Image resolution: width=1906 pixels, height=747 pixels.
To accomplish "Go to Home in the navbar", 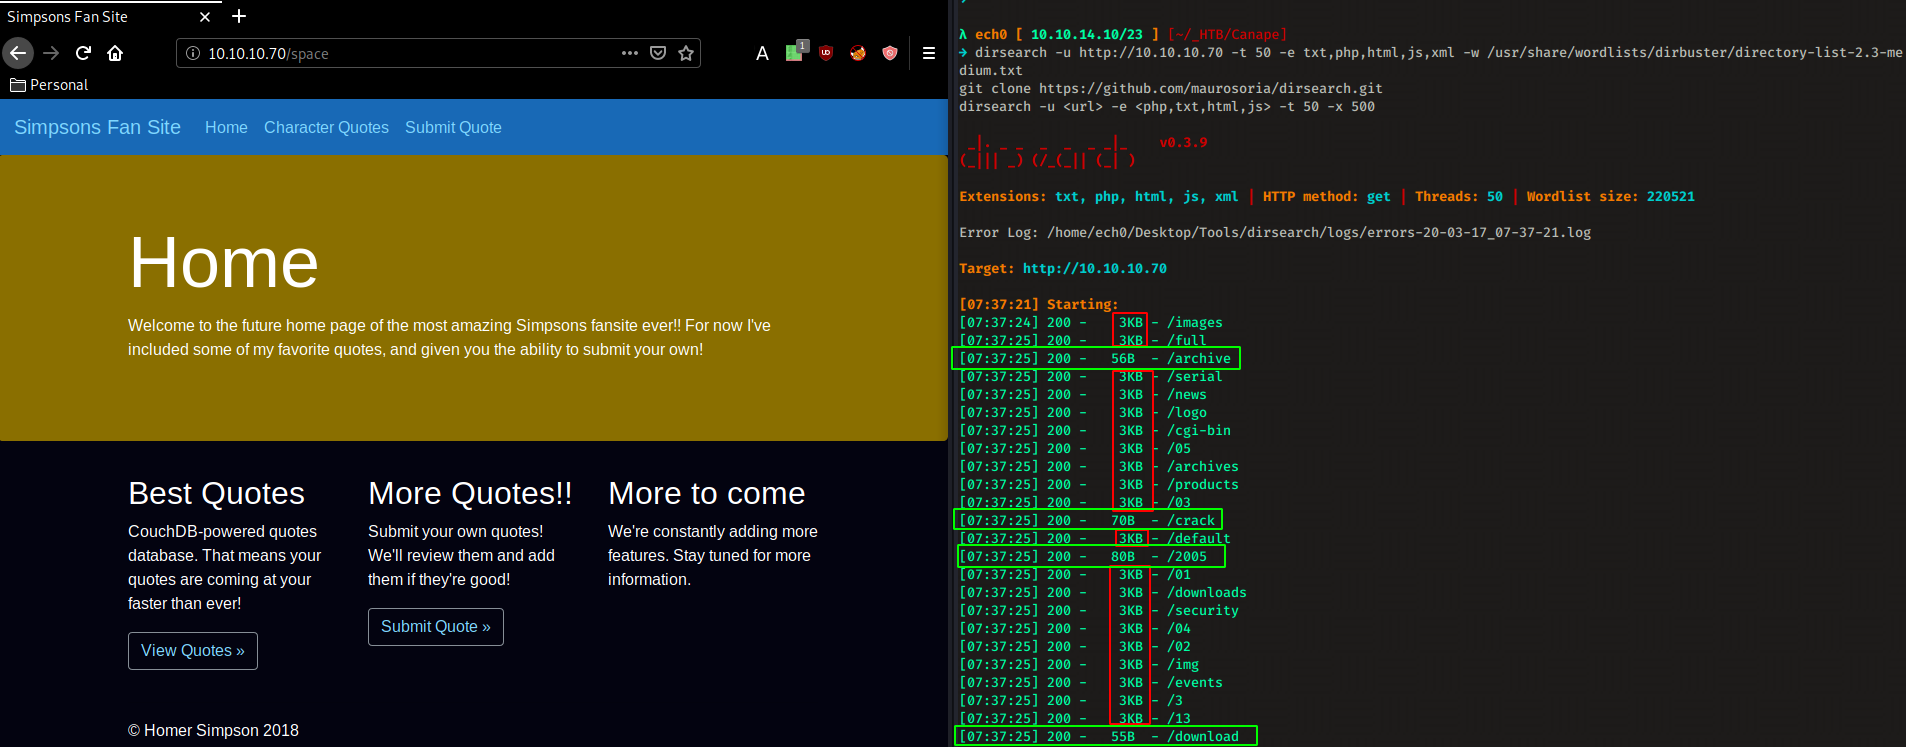I will click(226, 127).
